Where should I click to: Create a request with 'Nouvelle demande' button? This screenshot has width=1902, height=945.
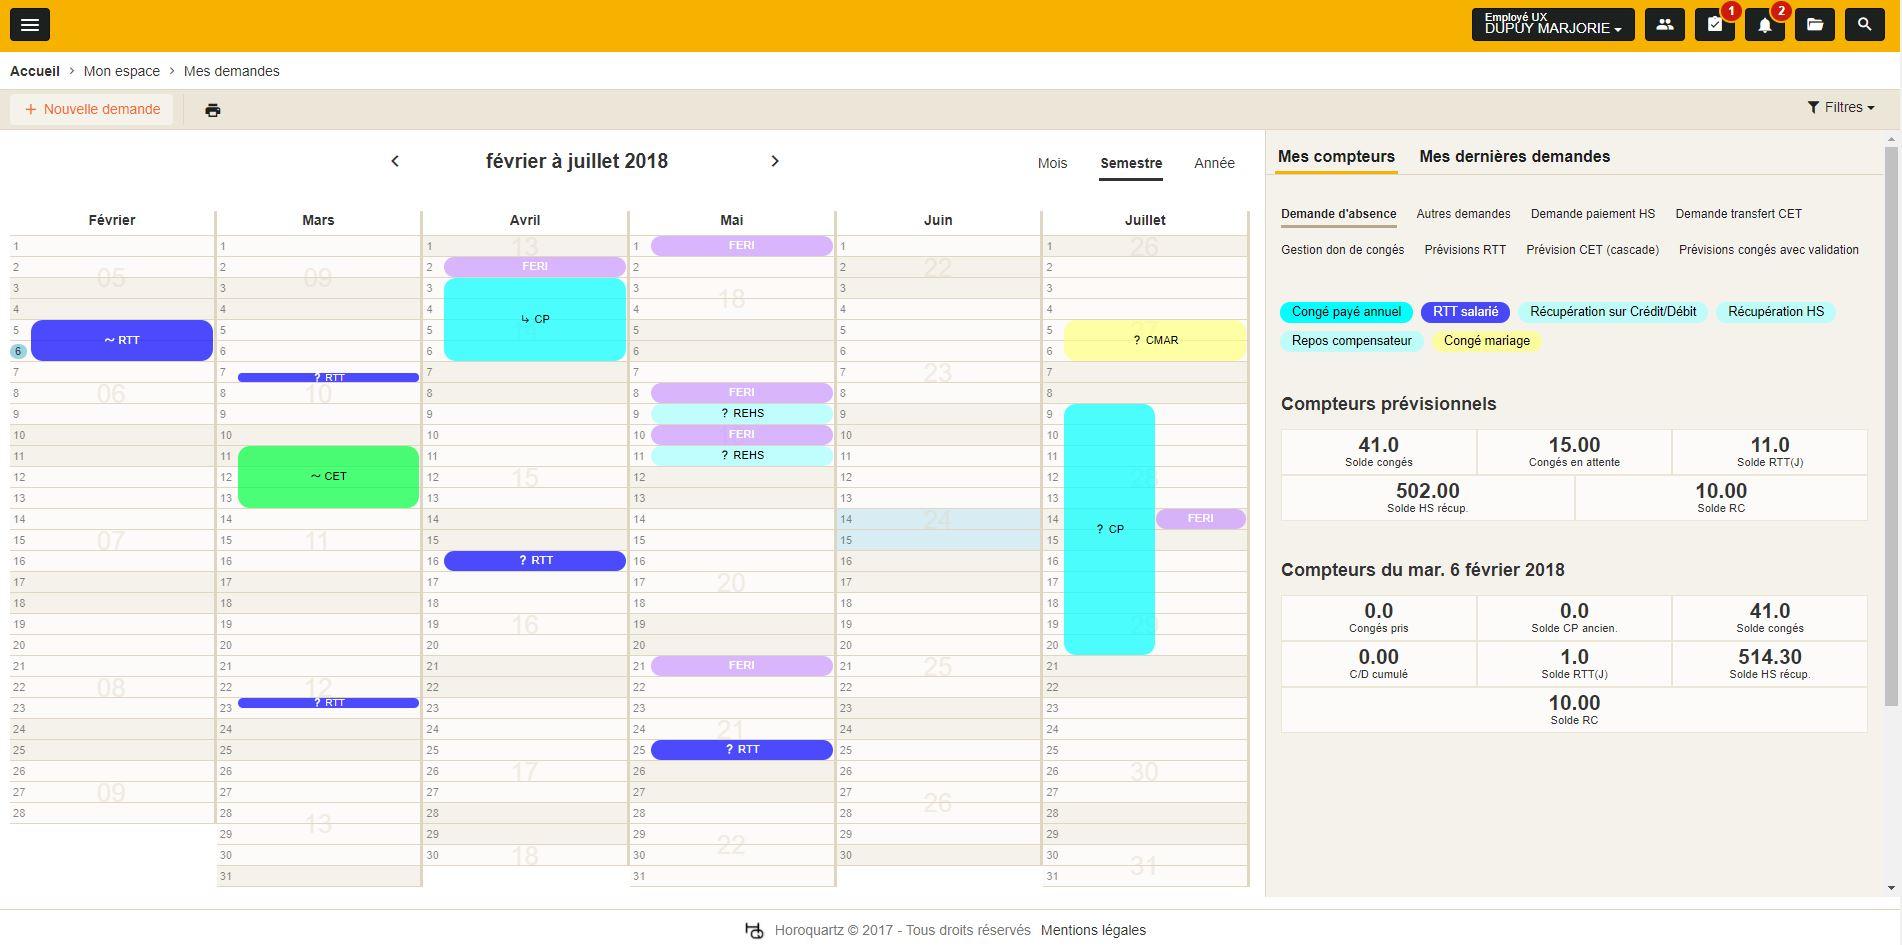91,109
